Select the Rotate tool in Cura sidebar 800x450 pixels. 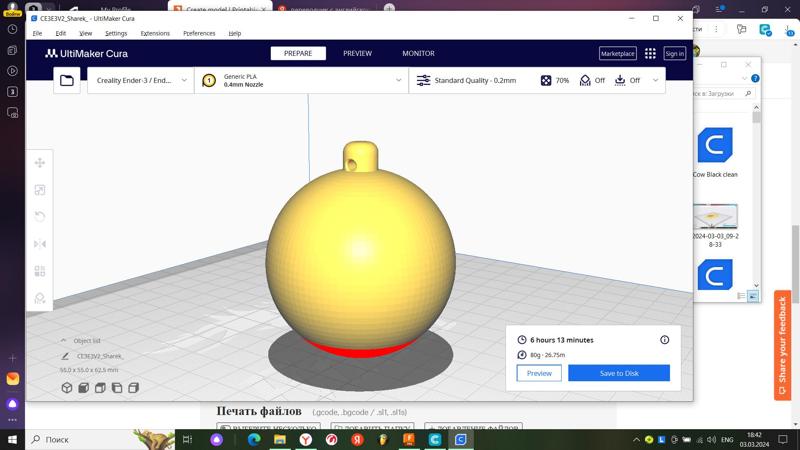pyautogui.click(x=40, y=217)
